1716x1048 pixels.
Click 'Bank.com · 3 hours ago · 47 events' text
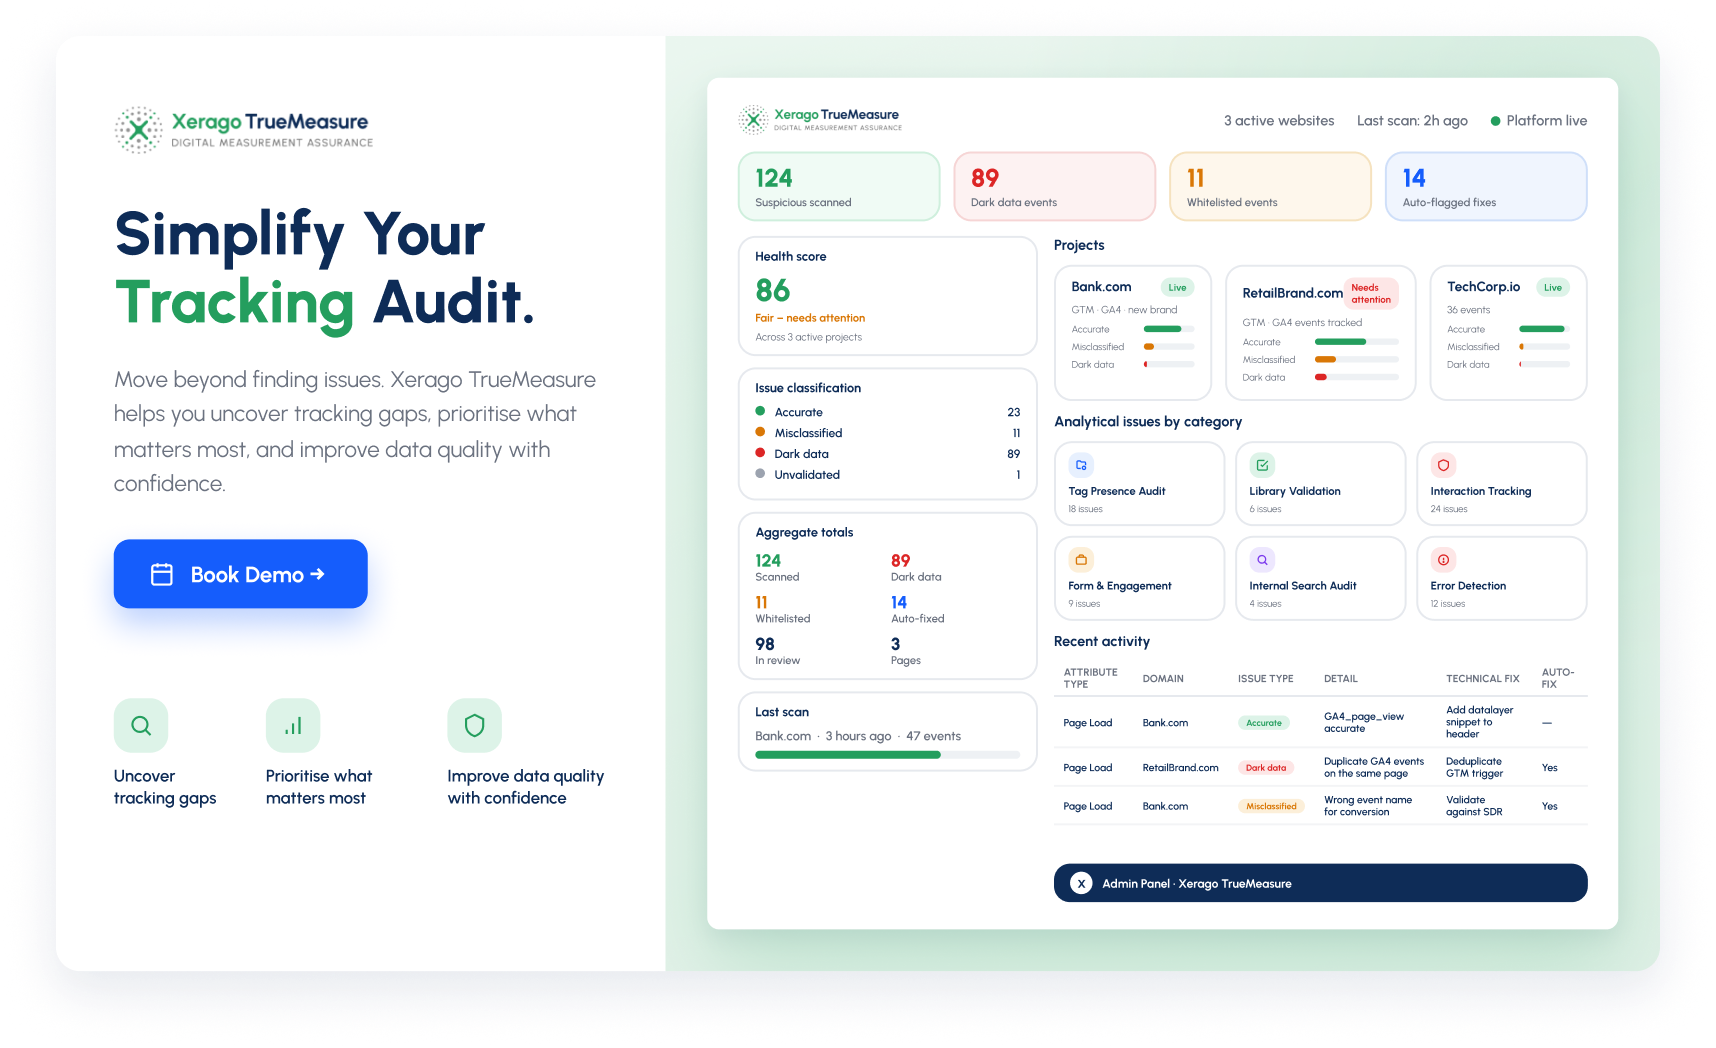click(x=858, y=736)
